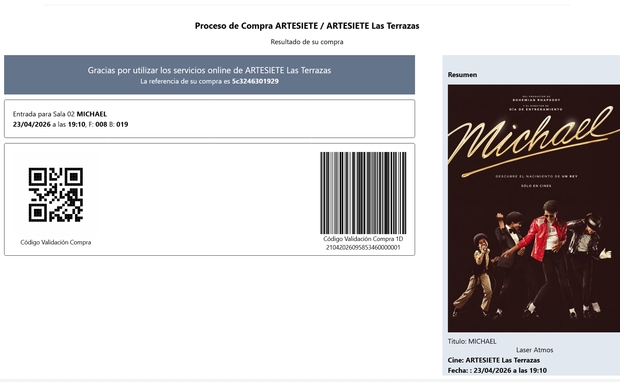Screen dimensions: 620x382
Task: Click the 'Resultado de su compra' subtitle
Action: [307, 42]
